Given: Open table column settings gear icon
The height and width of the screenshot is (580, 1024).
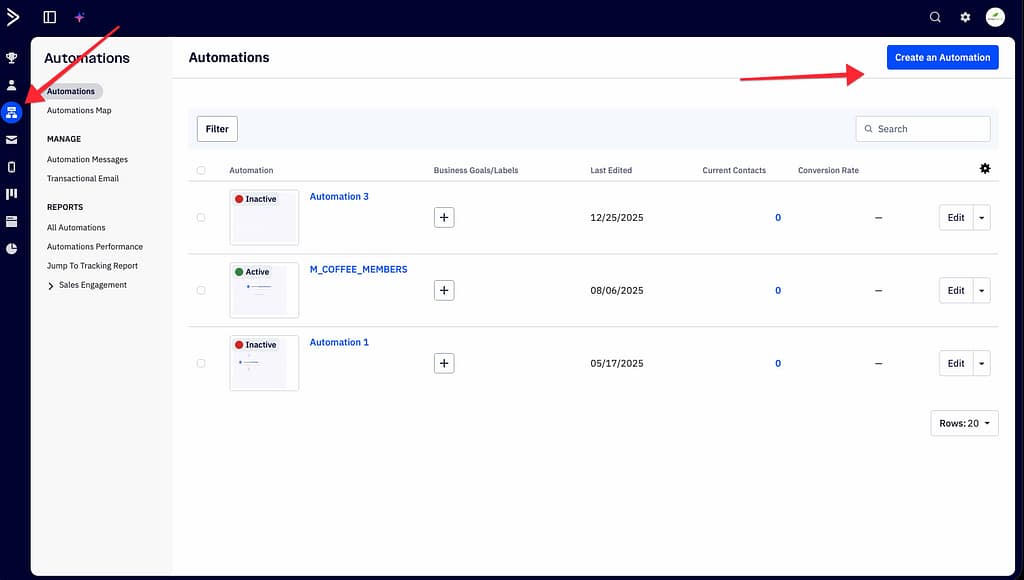Looking at the screenshot, I should tap(984, 169).
